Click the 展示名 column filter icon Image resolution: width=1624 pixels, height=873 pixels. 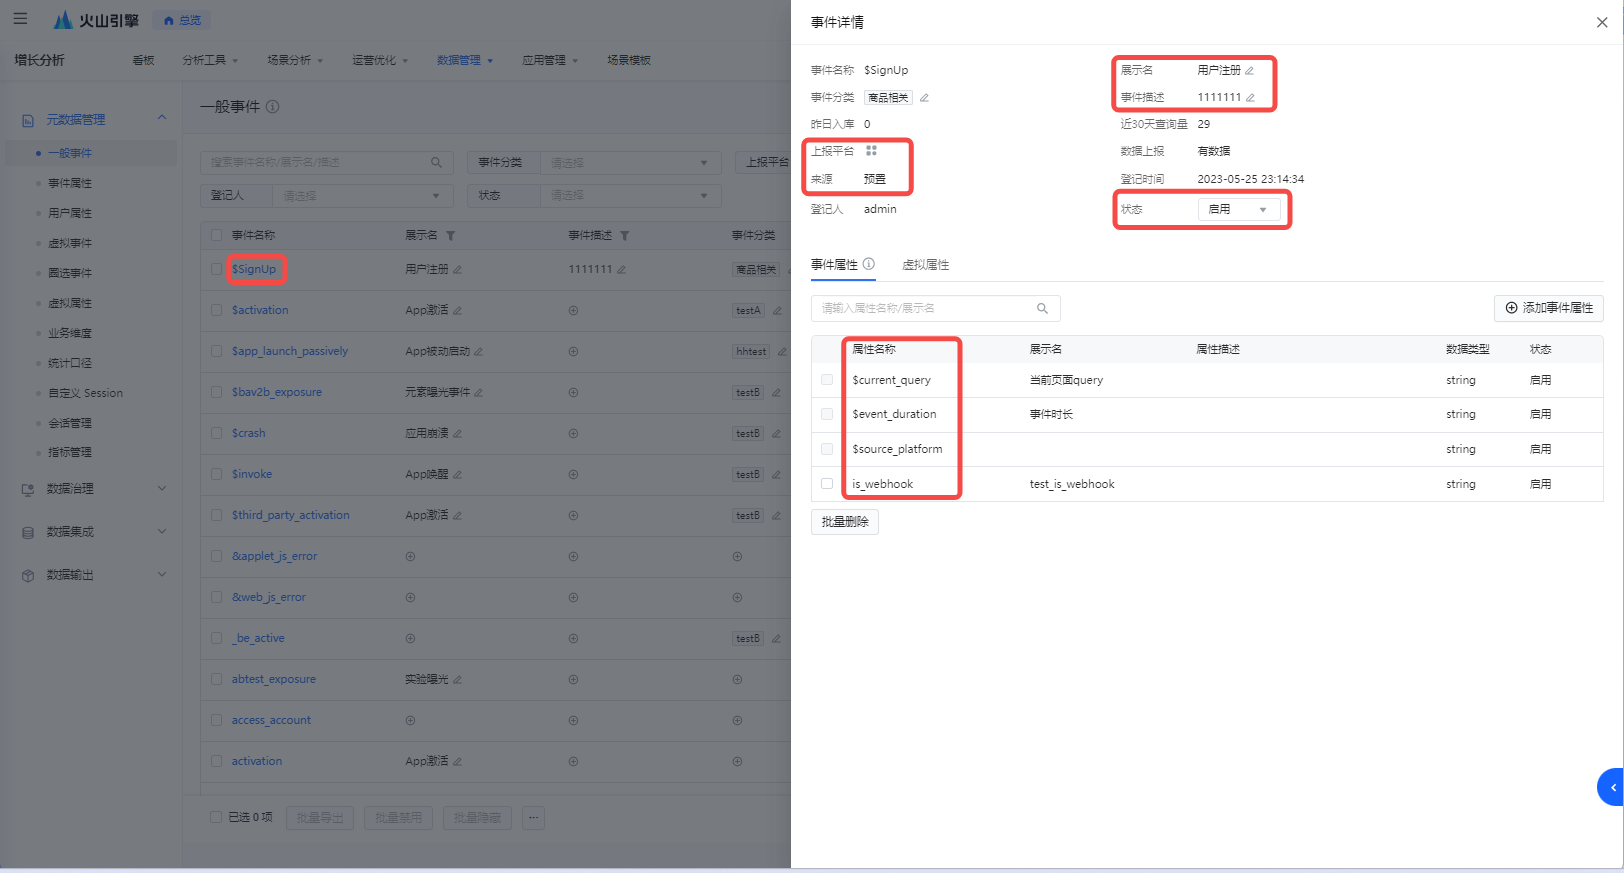click(x=451, y=236)
